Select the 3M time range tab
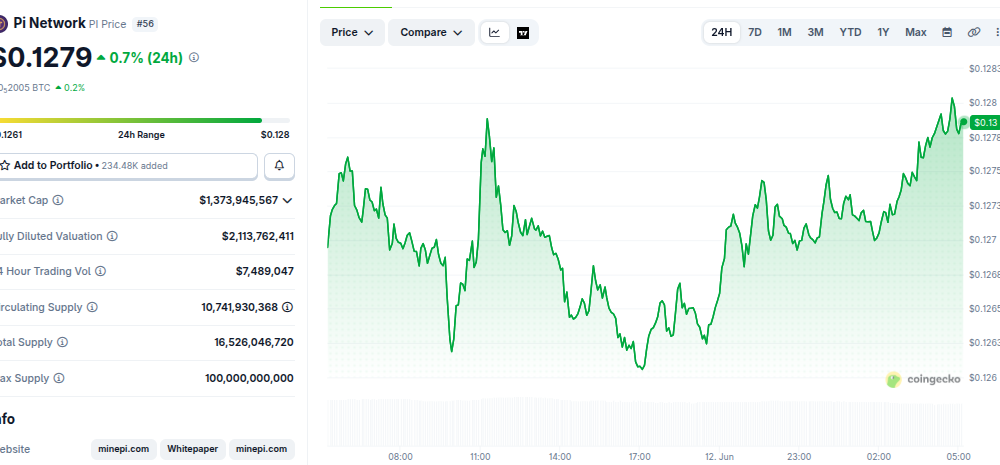1000x465 pixels. click(816, 33)
